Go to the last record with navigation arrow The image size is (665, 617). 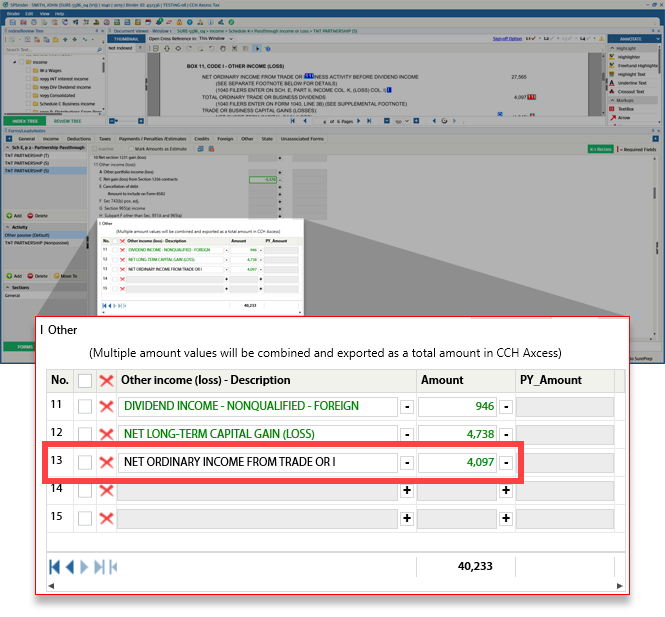pyautogui.click(x=100, y=567)
